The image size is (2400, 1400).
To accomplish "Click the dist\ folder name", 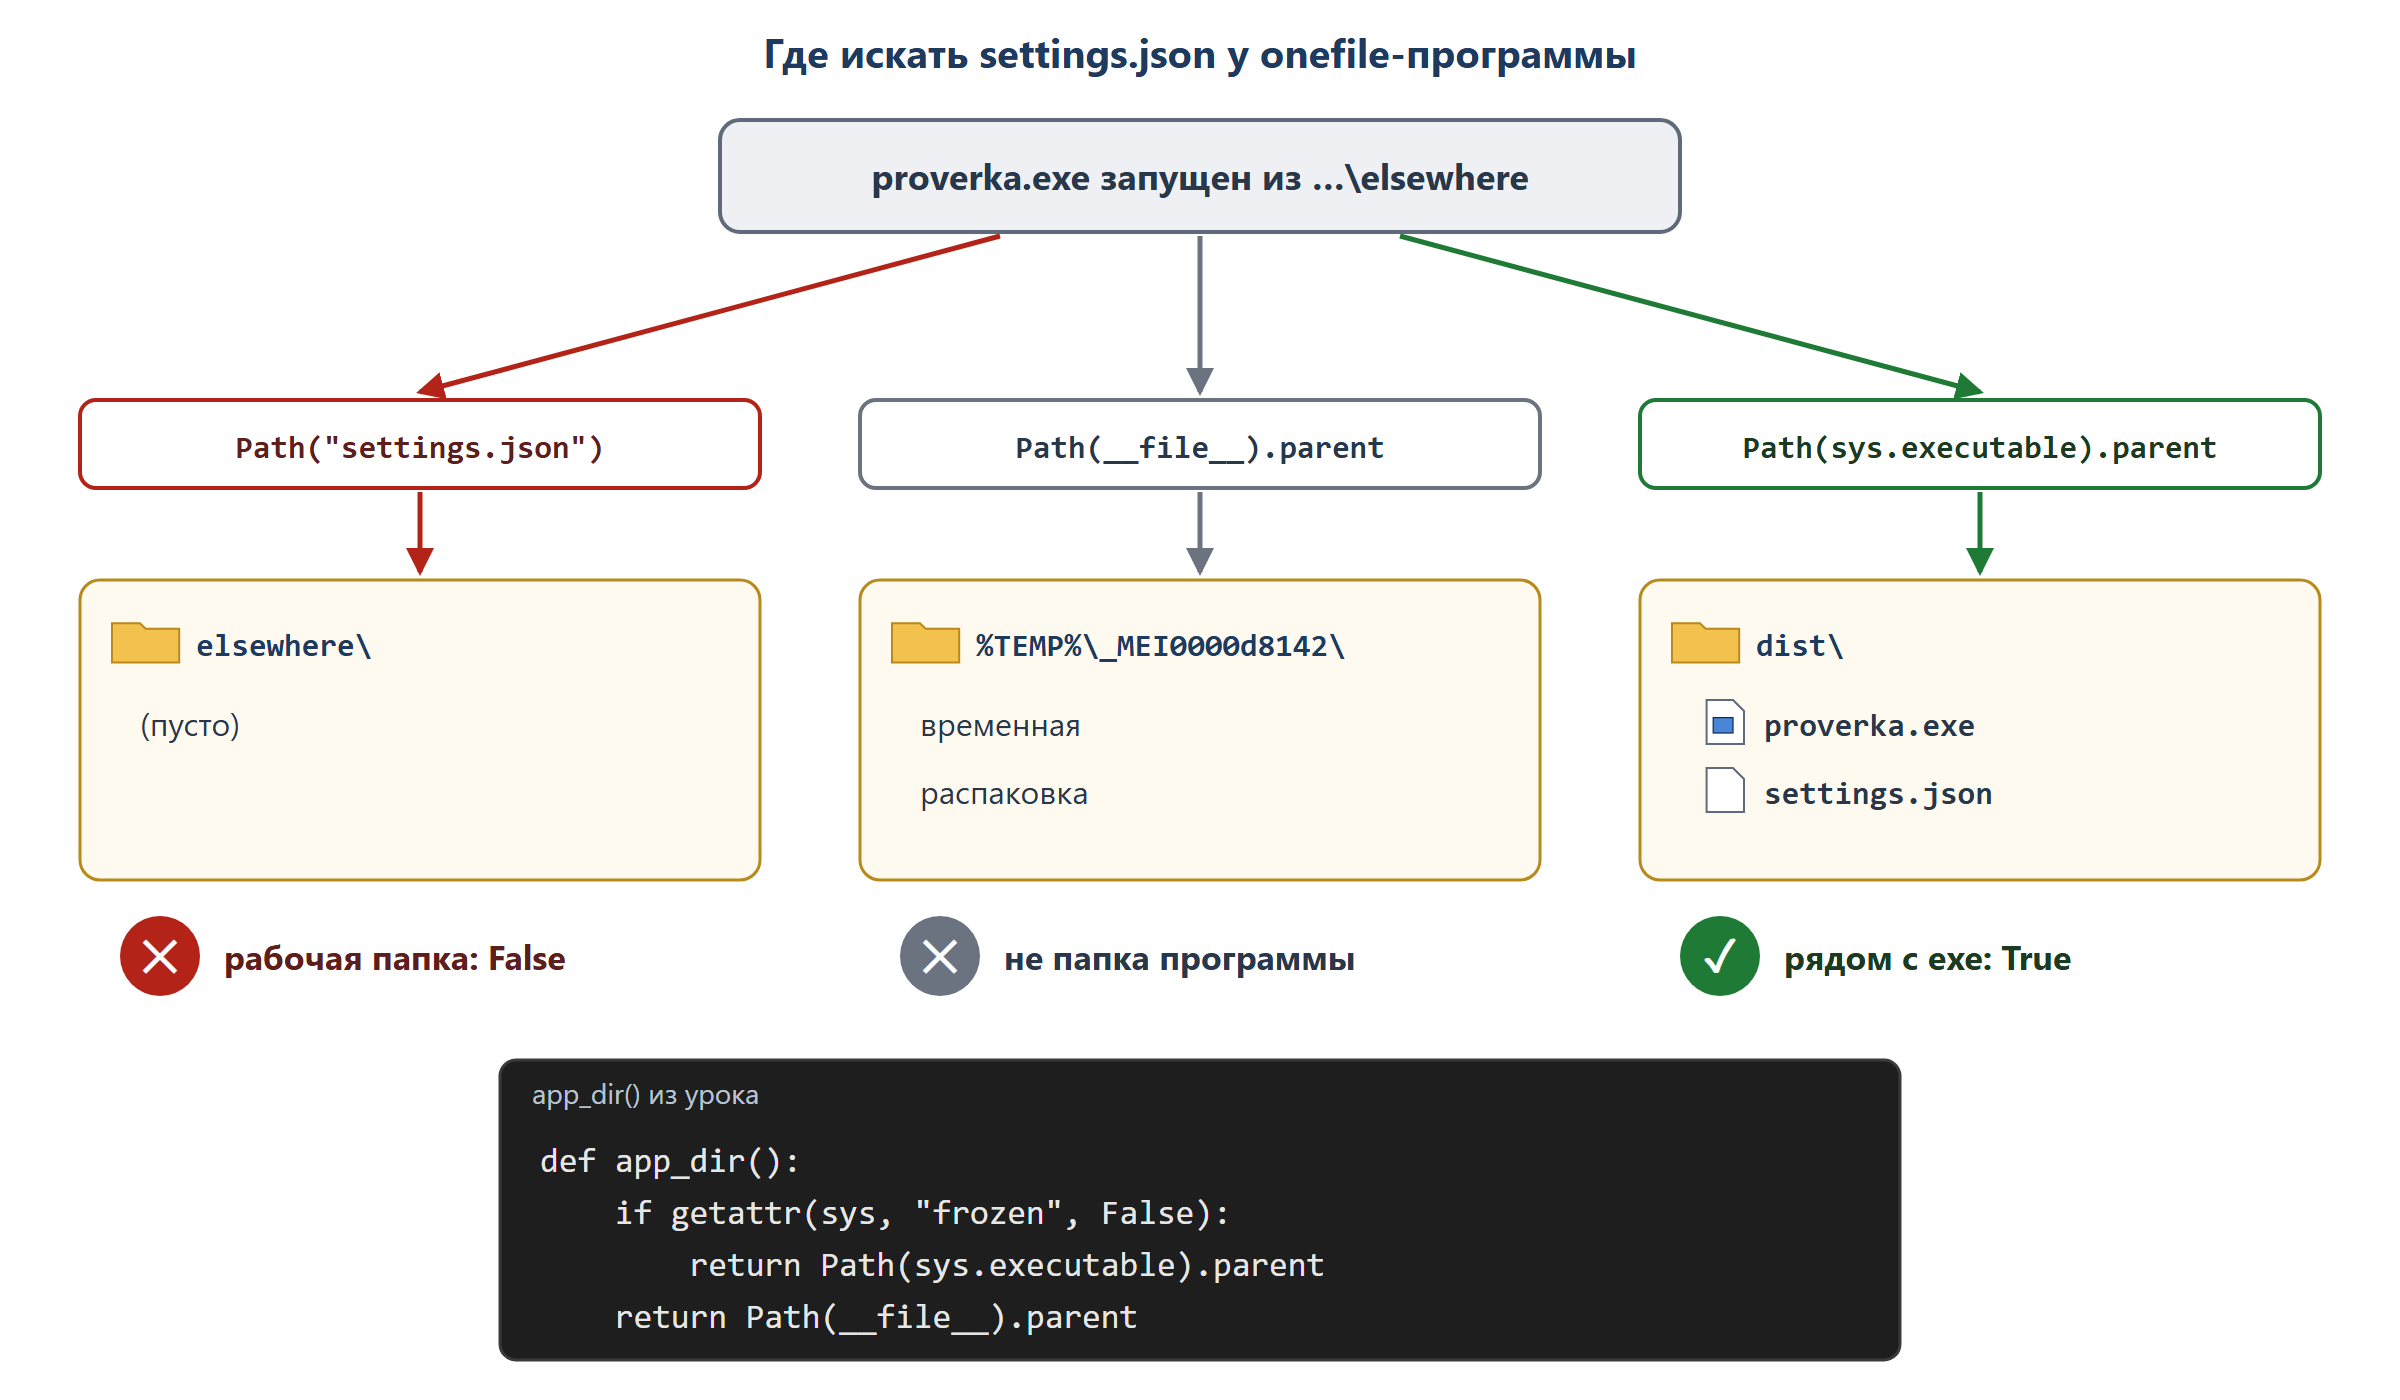I will [x=1800, y=646].
